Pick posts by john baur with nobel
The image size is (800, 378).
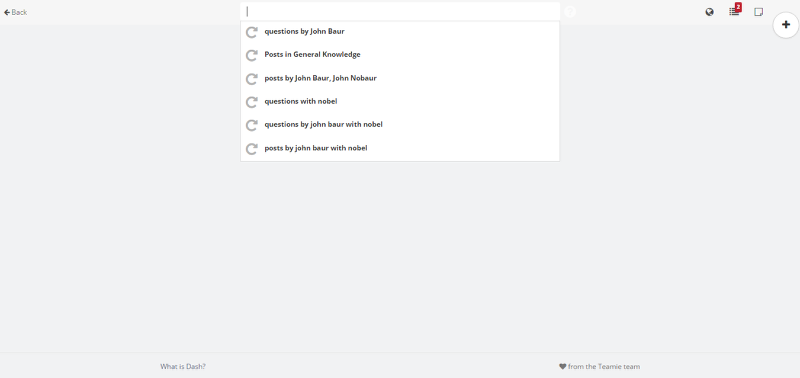click(x=400, y=148)
